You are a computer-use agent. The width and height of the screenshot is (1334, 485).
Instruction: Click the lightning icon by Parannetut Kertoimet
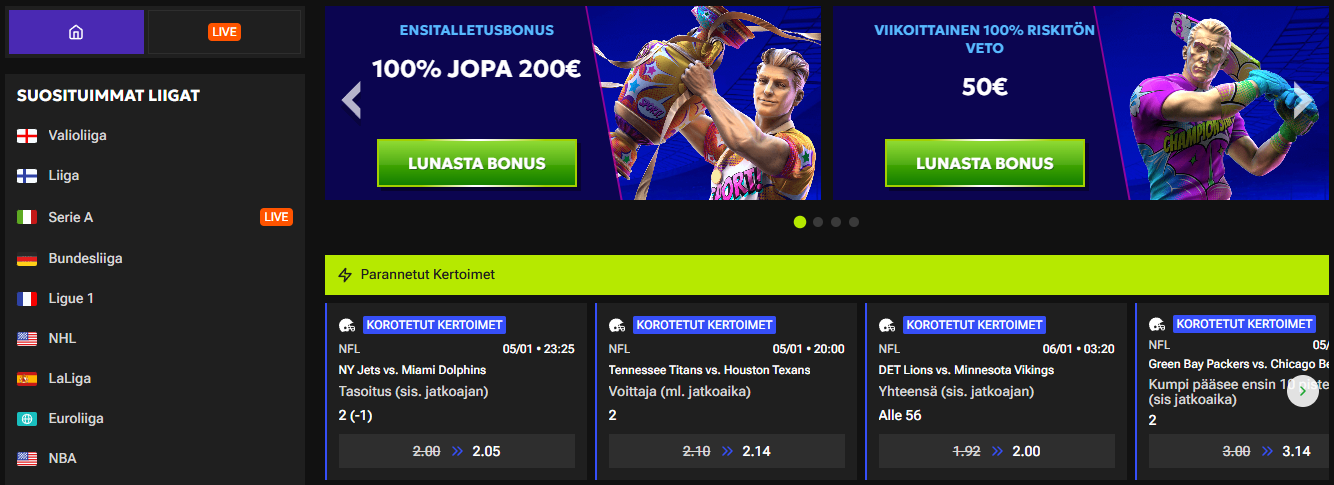click(345, 275)
